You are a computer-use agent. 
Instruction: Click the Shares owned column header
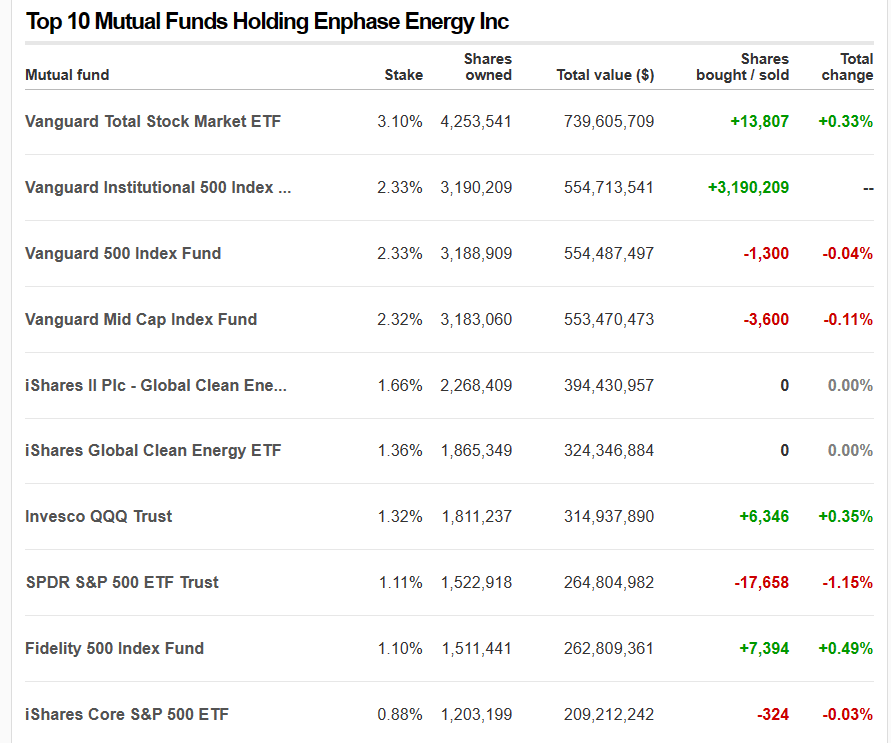pyautogui.click(x=488, y=67)
